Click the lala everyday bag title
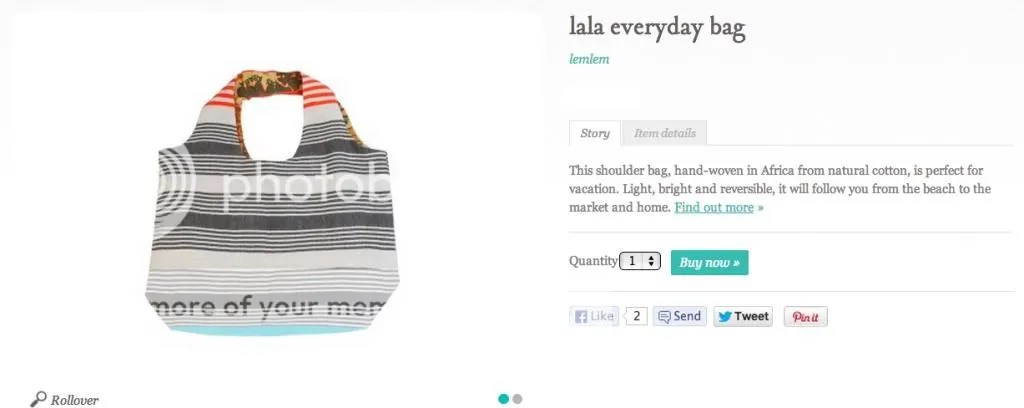 point(657,27)
